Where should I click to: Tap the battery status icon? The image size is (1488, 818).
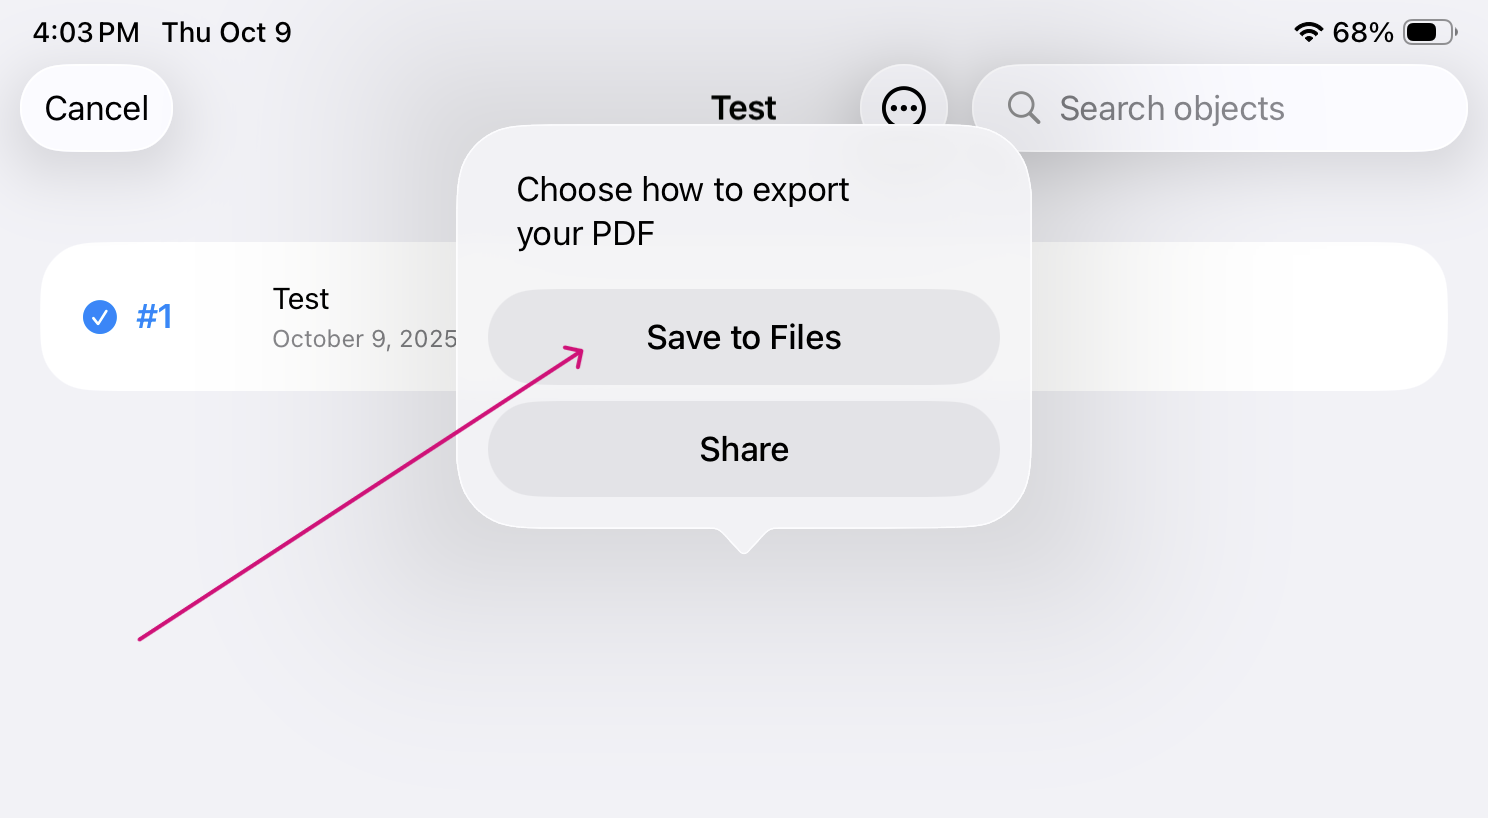click(1430, 32)
